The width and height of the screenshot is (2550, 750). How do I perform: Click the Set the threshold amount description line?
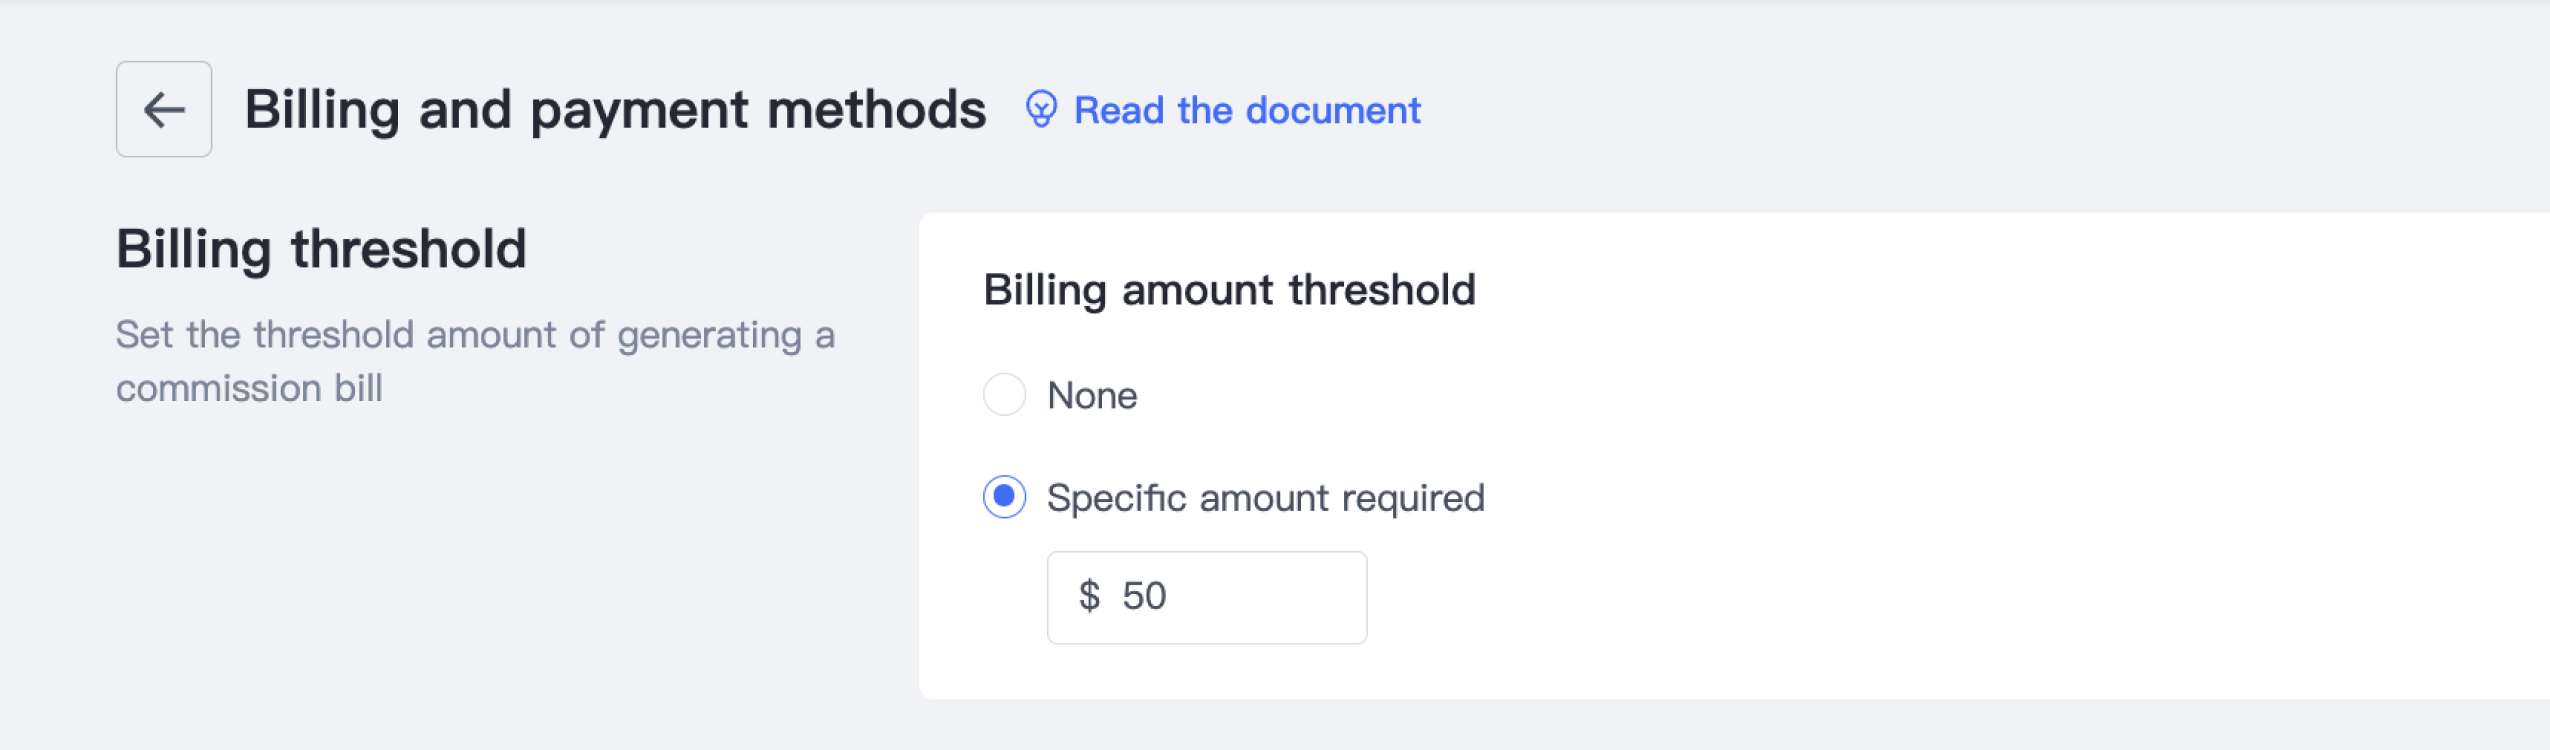[475, 335]
